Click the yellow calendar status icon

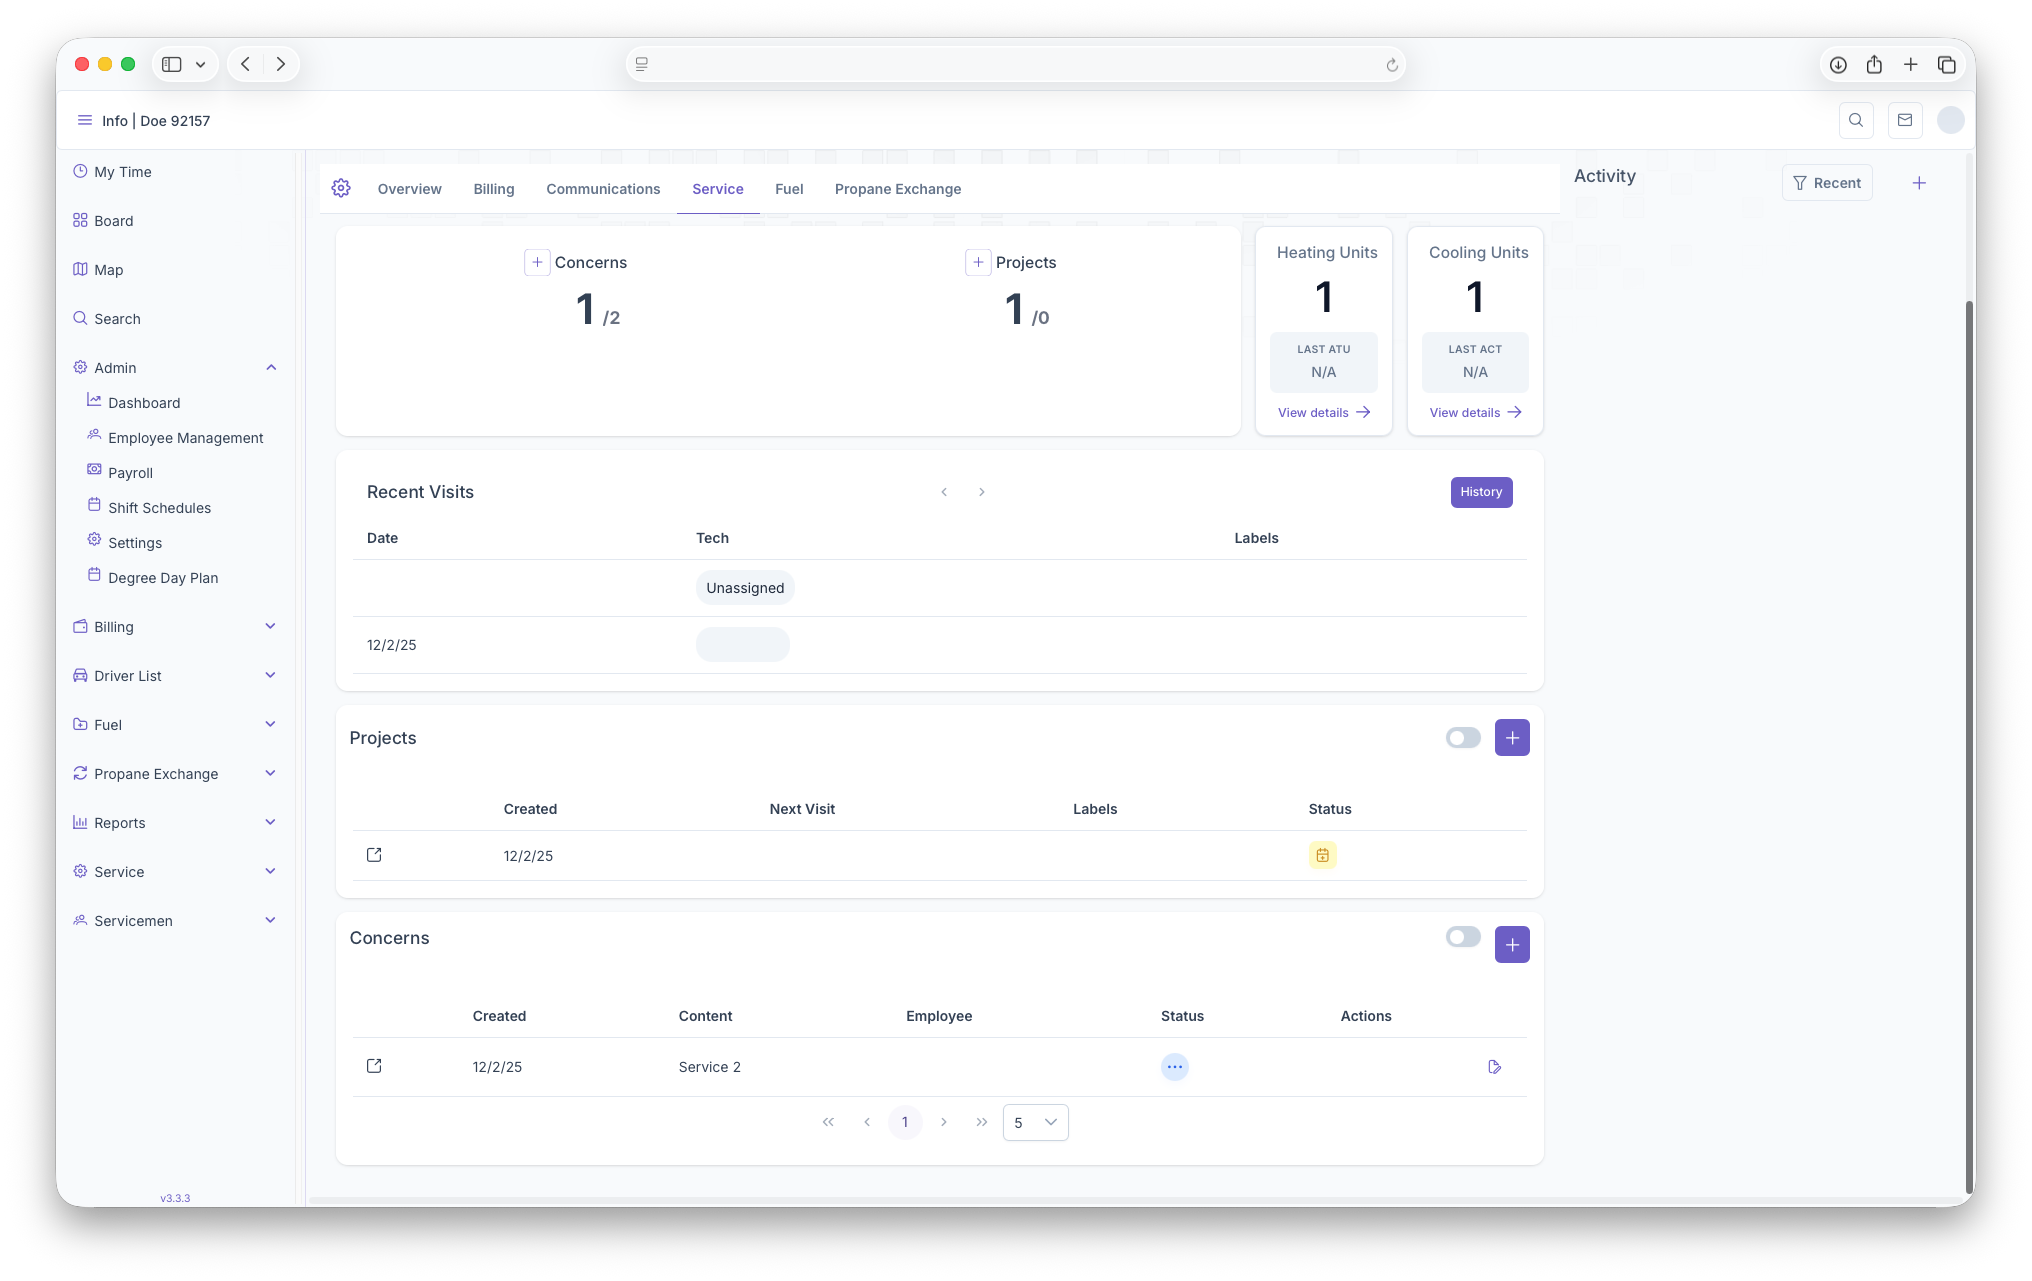[1322, 855]
